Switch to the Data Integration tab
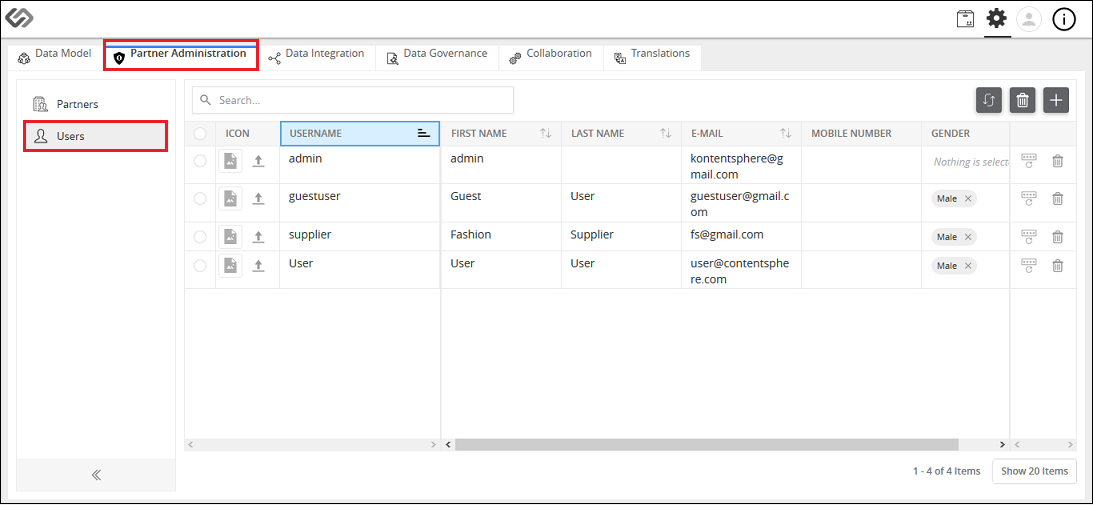This screenshot has height=505, width=1093. pyautogui.click(x=316, y=55)
